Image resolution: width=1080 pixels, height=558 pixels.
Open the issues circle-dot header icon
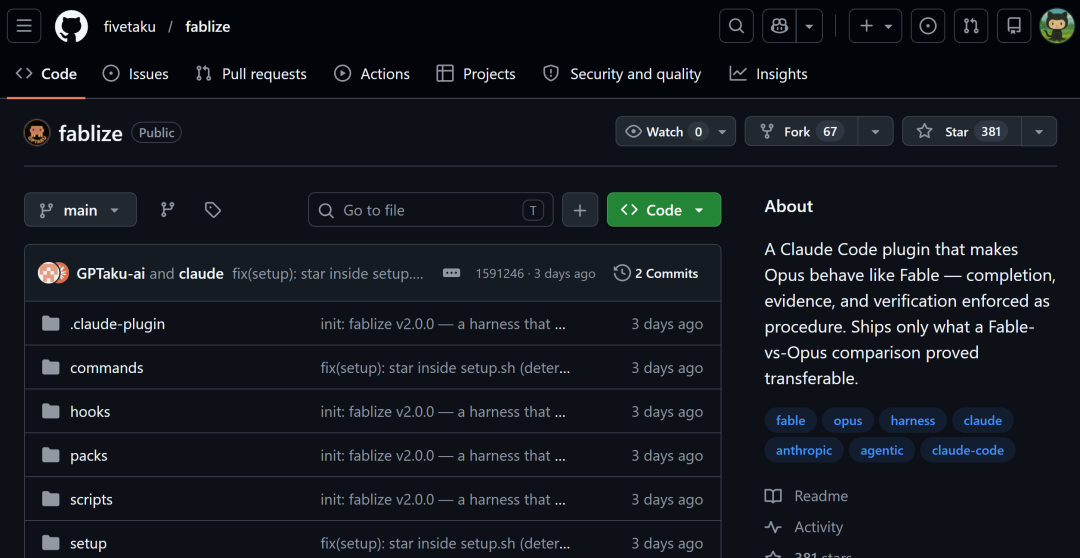click(928, 26)
